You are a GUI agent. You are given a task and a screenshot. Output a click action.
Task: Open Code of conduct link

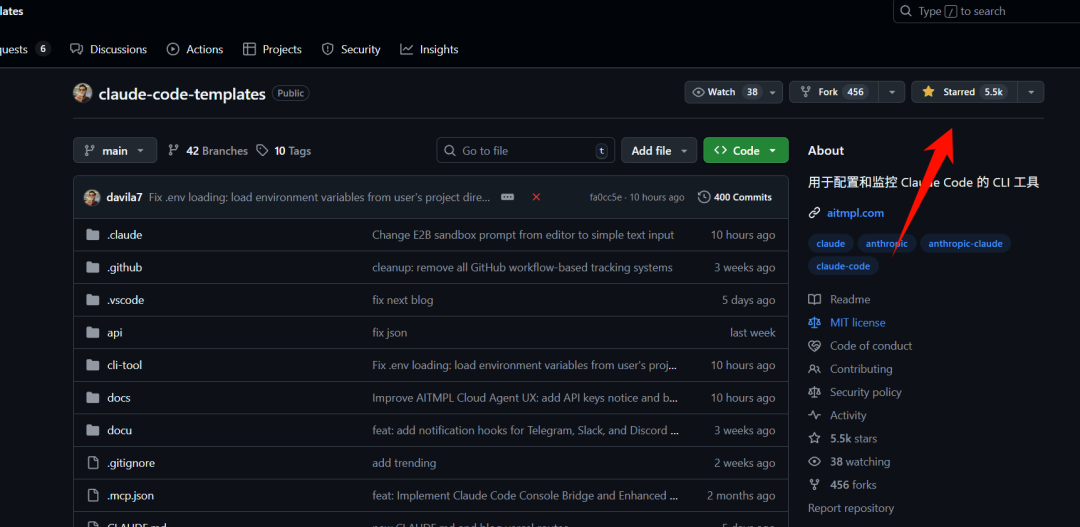point(871,346)
